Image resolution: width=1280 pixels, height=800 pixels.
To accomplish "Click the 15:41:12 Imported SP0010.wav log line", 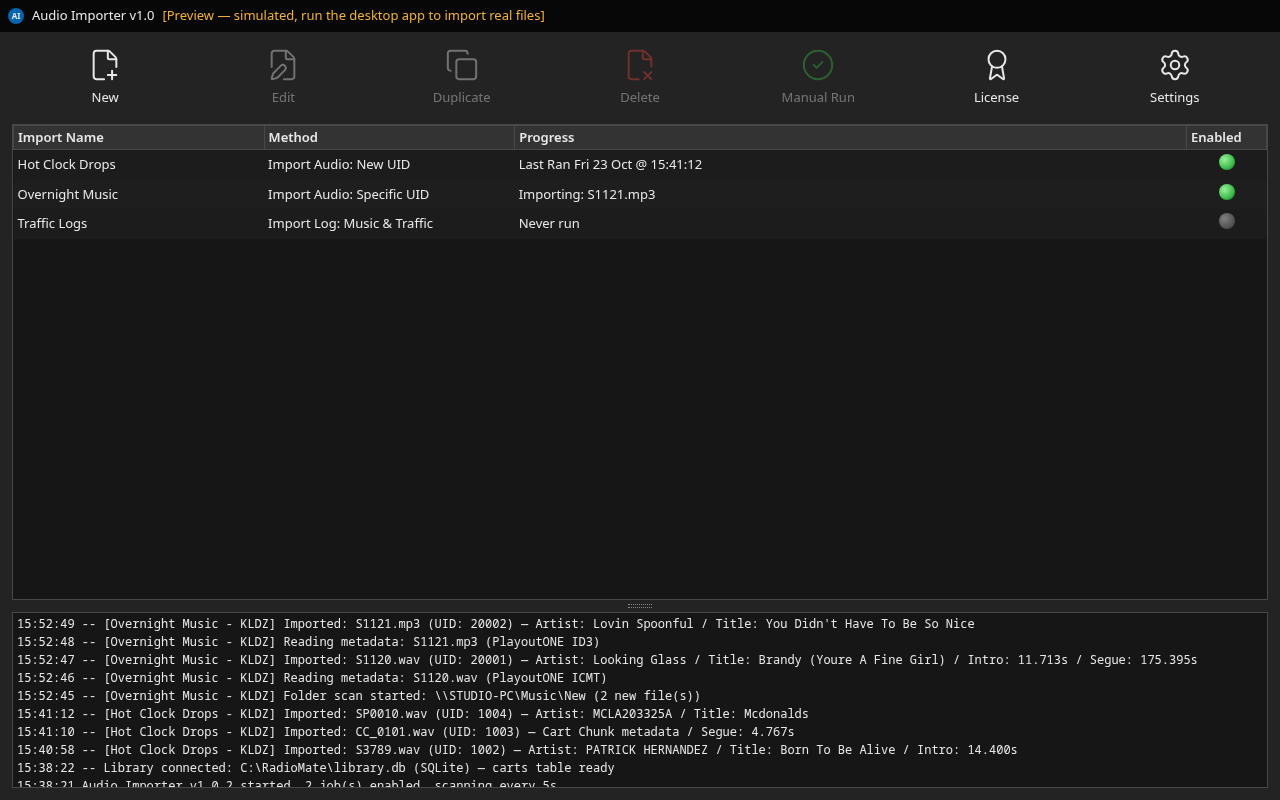I will (x=413, y=714).
